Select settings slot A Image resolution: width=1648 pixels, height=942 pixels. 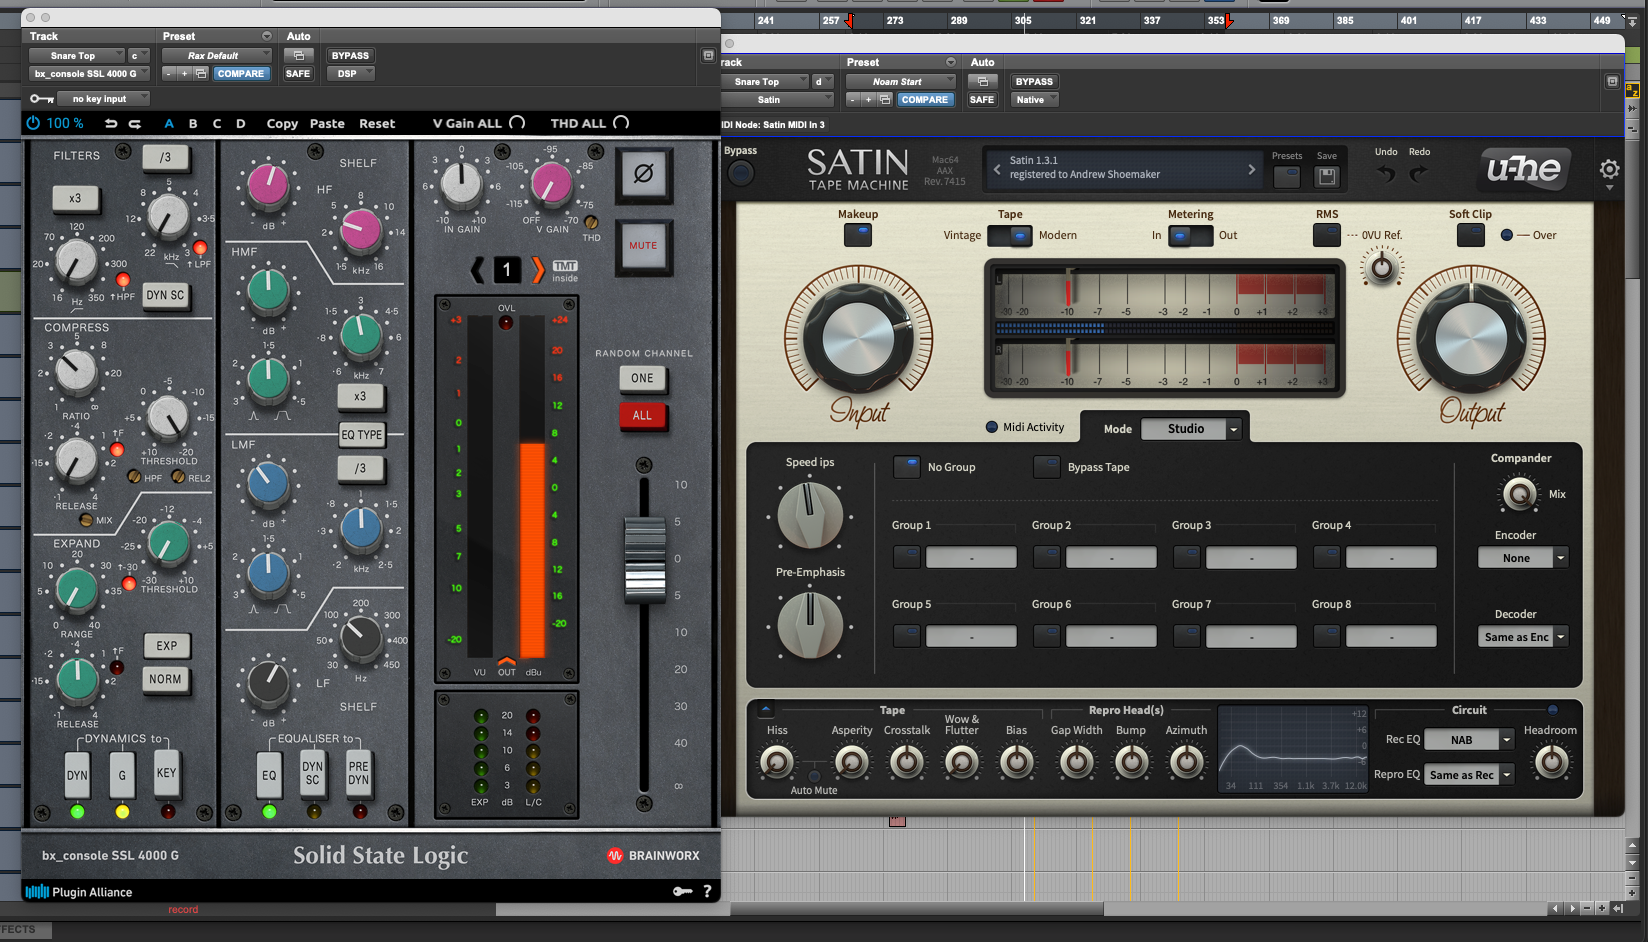[169, 124]
